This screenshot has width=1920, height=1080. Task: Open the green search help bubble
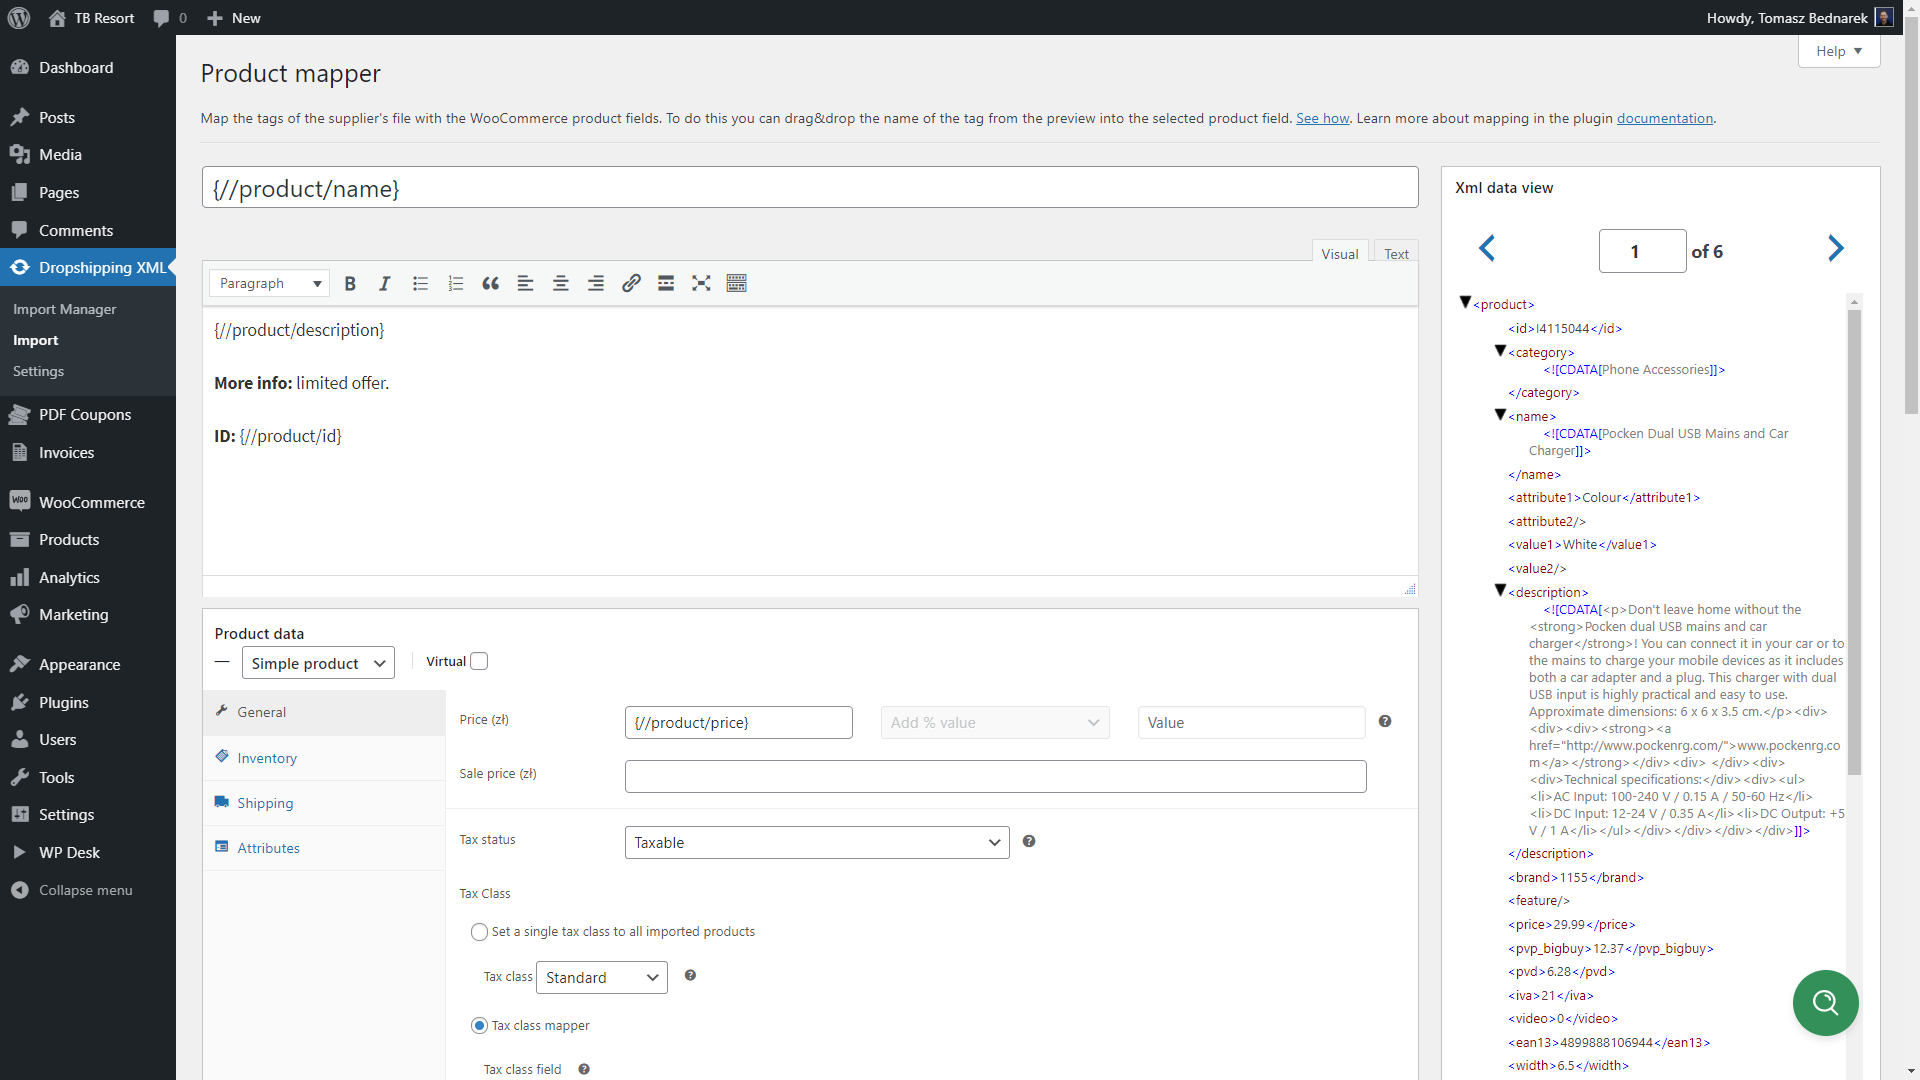click(x=1825, y=1003)
